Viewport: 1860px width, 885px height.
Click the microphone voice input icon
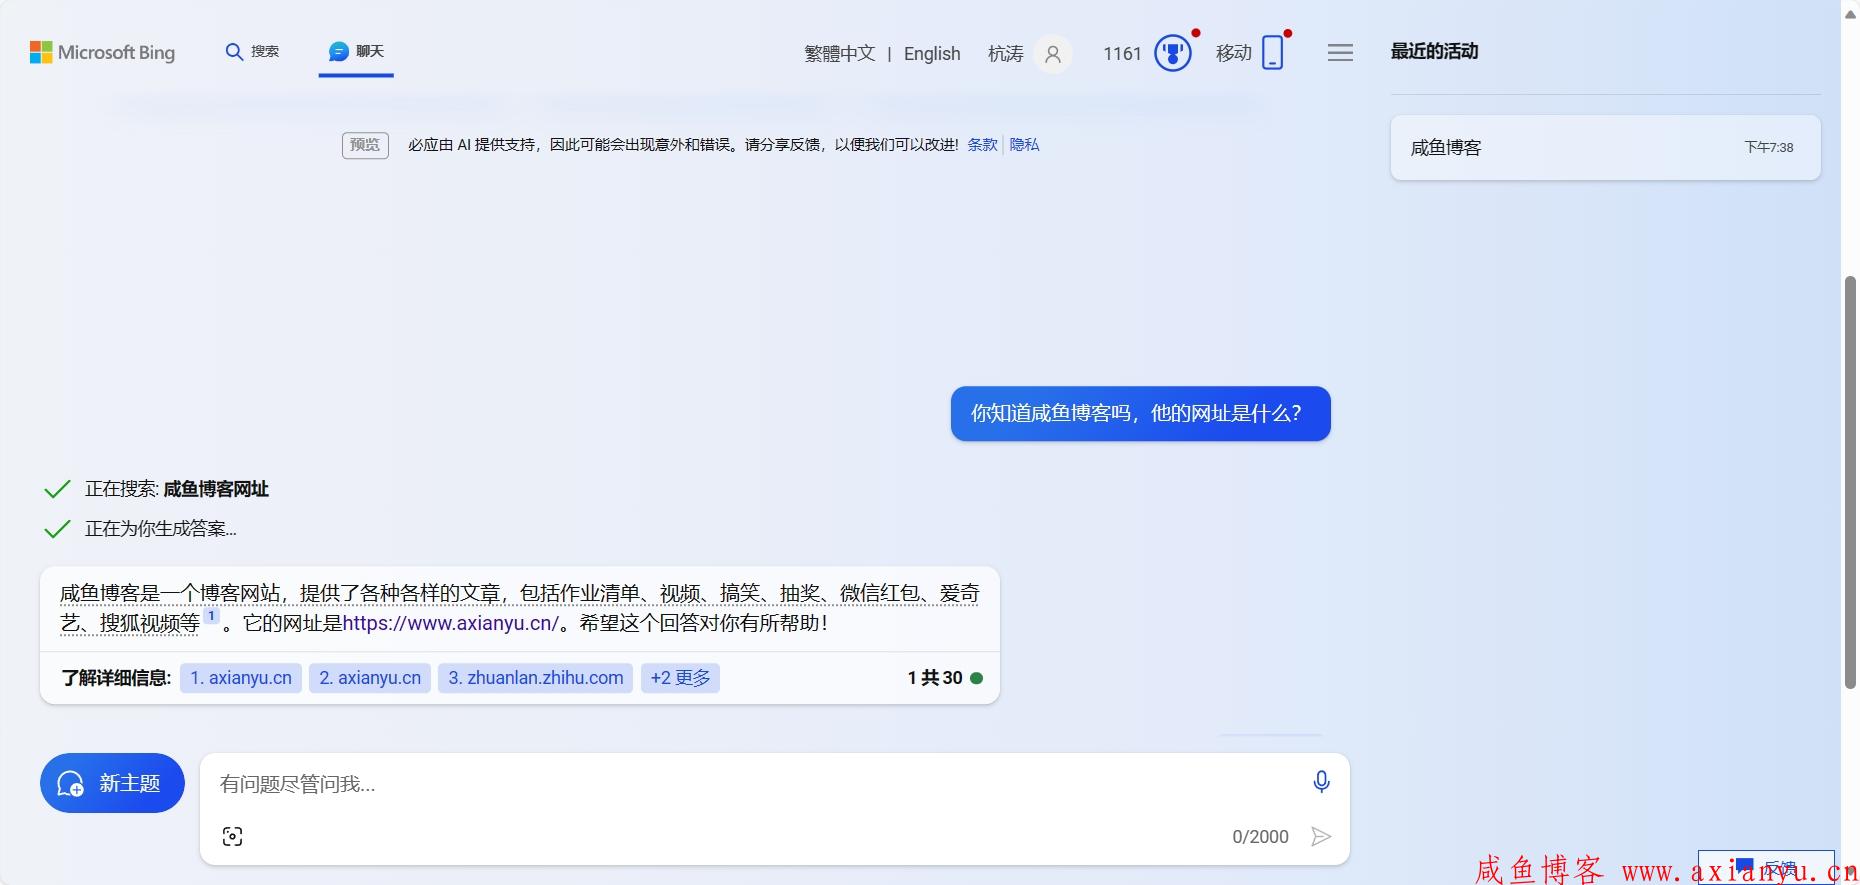click(1321, 782)
